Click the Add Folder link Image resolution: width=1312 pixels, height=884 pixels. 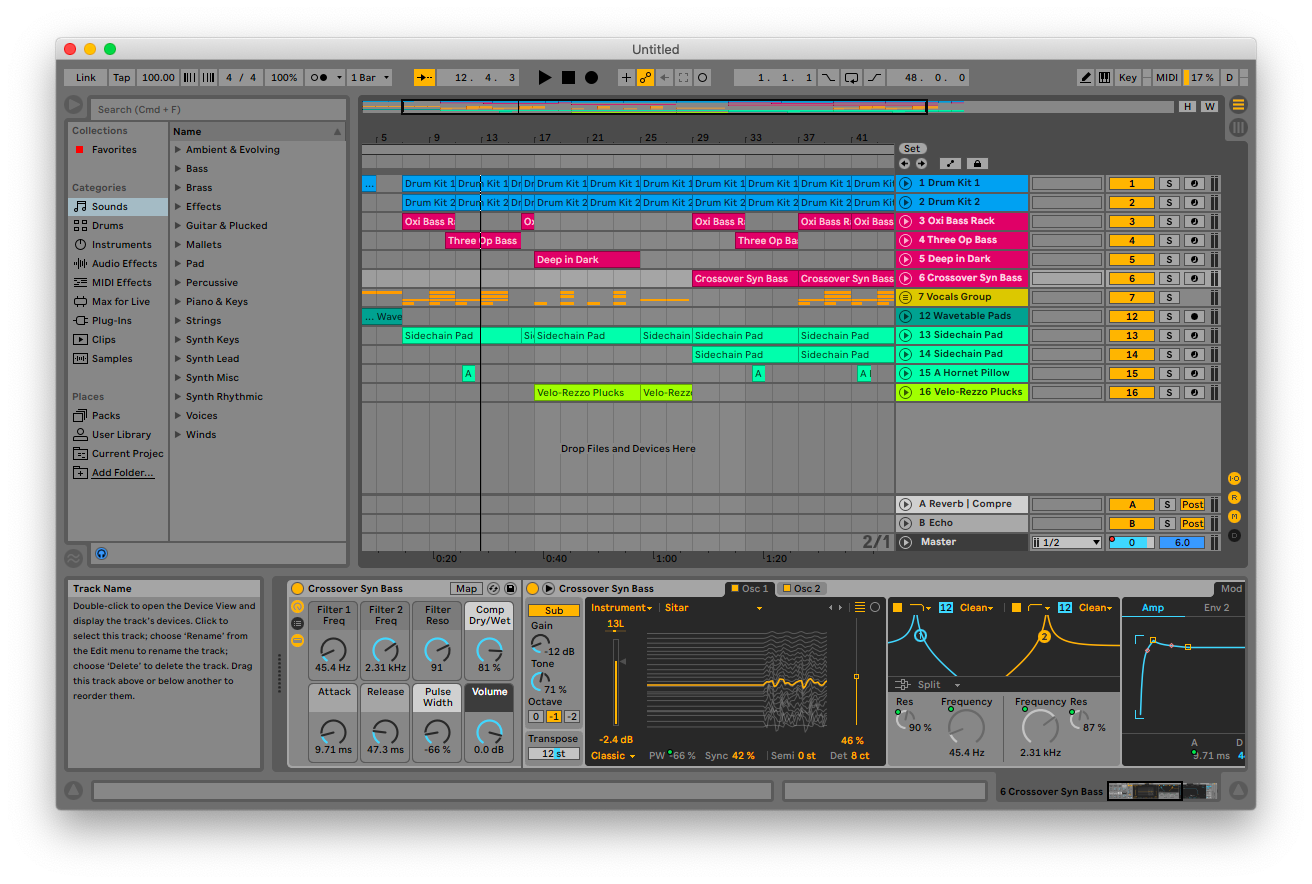click(122, 473)
